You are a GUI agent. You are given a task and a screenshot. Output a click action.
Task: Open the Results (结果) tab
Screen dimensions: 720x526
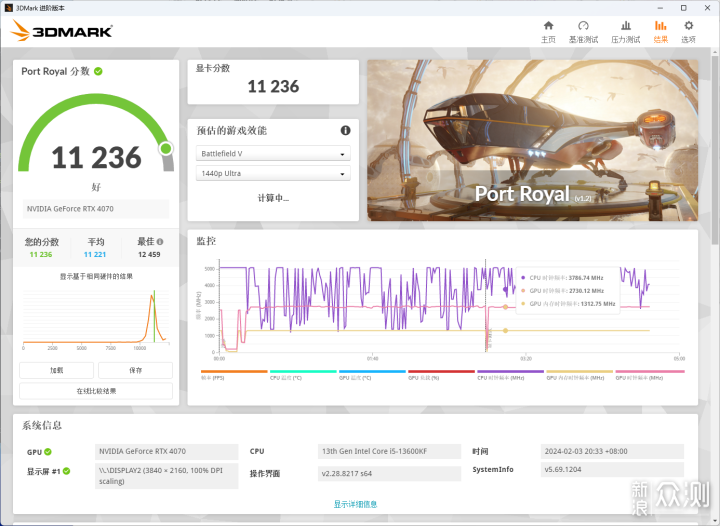coord(660,32)
